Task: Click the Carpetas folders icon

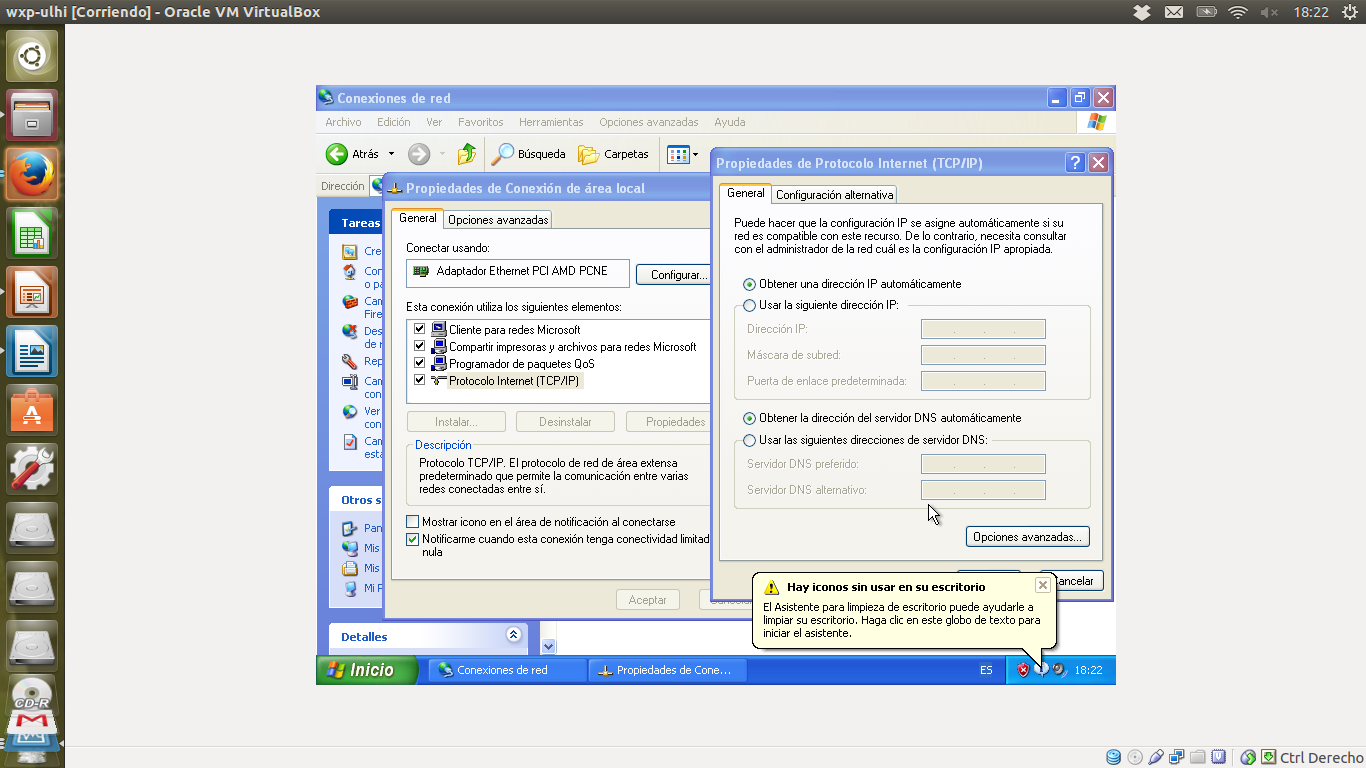Action: (589, 154)
